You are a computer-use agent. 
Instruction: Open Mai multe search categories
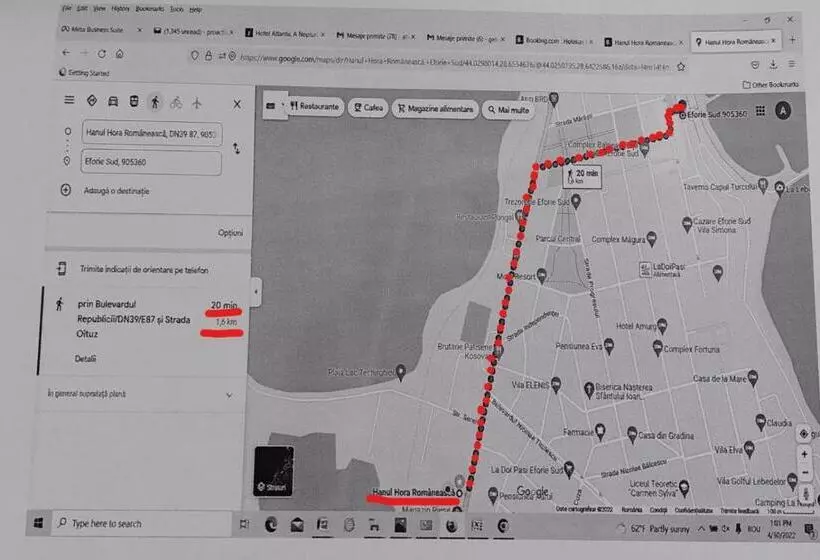tap(508, 110)
